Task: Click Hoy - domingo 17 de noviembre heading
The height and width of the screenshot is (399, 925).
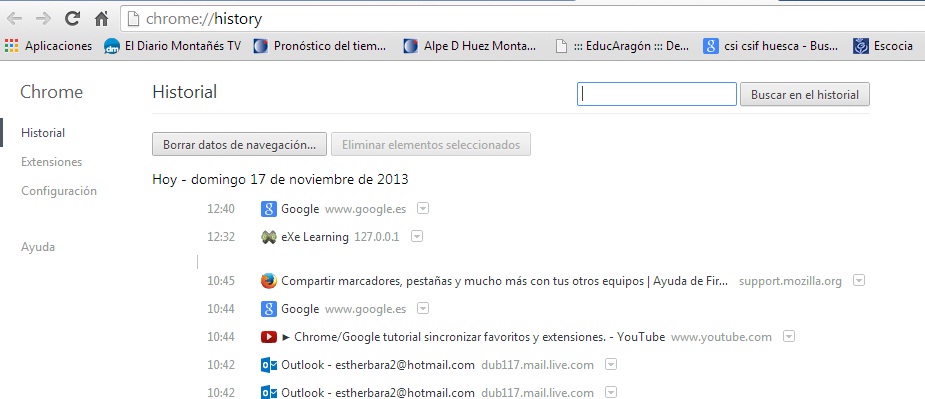Action: pos(280,179)
